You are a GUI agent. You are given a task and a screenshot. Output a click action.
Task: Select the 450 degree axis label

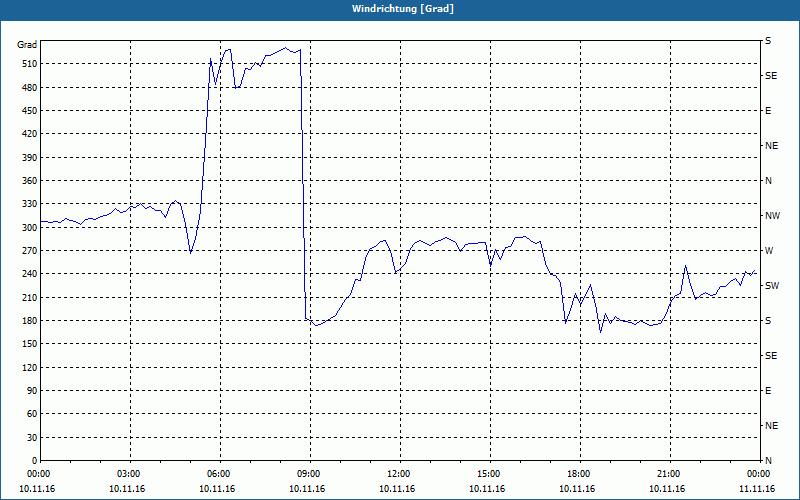[30, 111]
